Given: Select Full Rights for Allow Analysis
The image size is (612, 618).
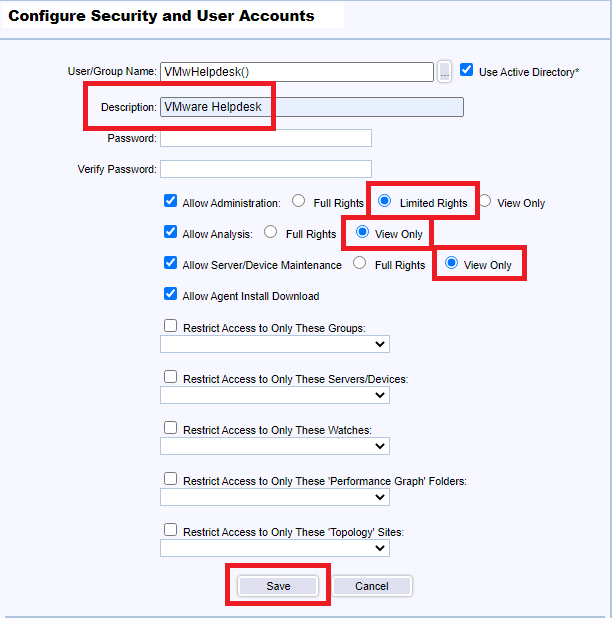Looking at the screenshot, I should [x=271, y=233].
